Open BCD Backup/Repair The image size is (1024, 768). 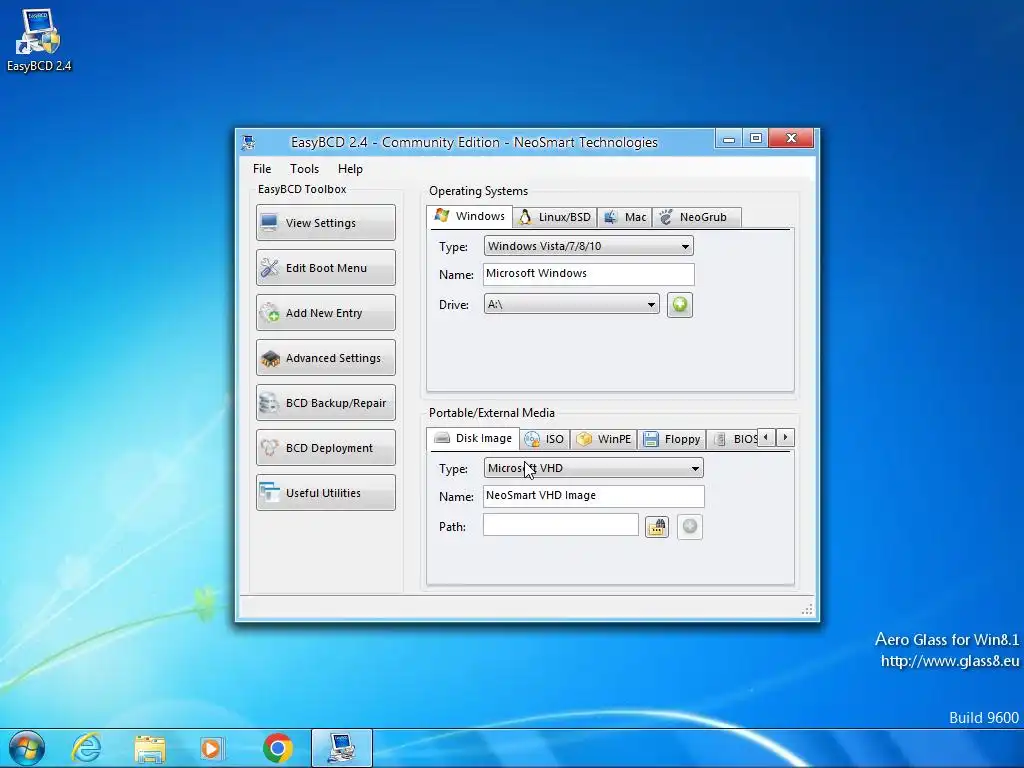click(326, 403)
